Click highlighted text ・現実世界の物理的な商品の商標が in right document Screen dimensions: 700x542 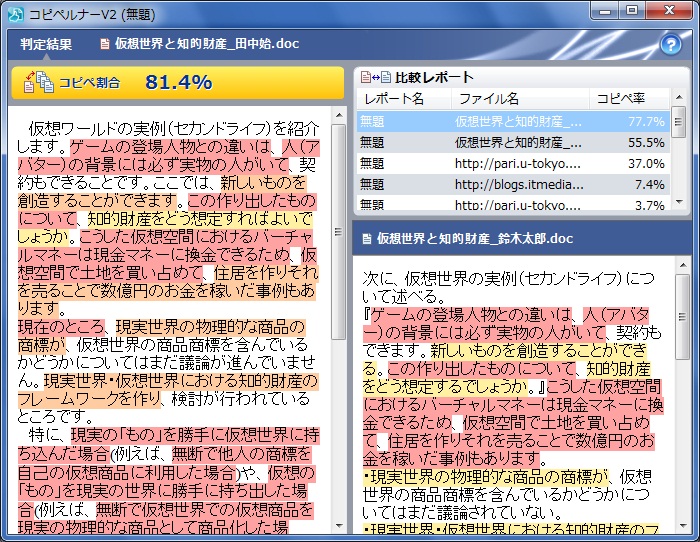(486, 477)
